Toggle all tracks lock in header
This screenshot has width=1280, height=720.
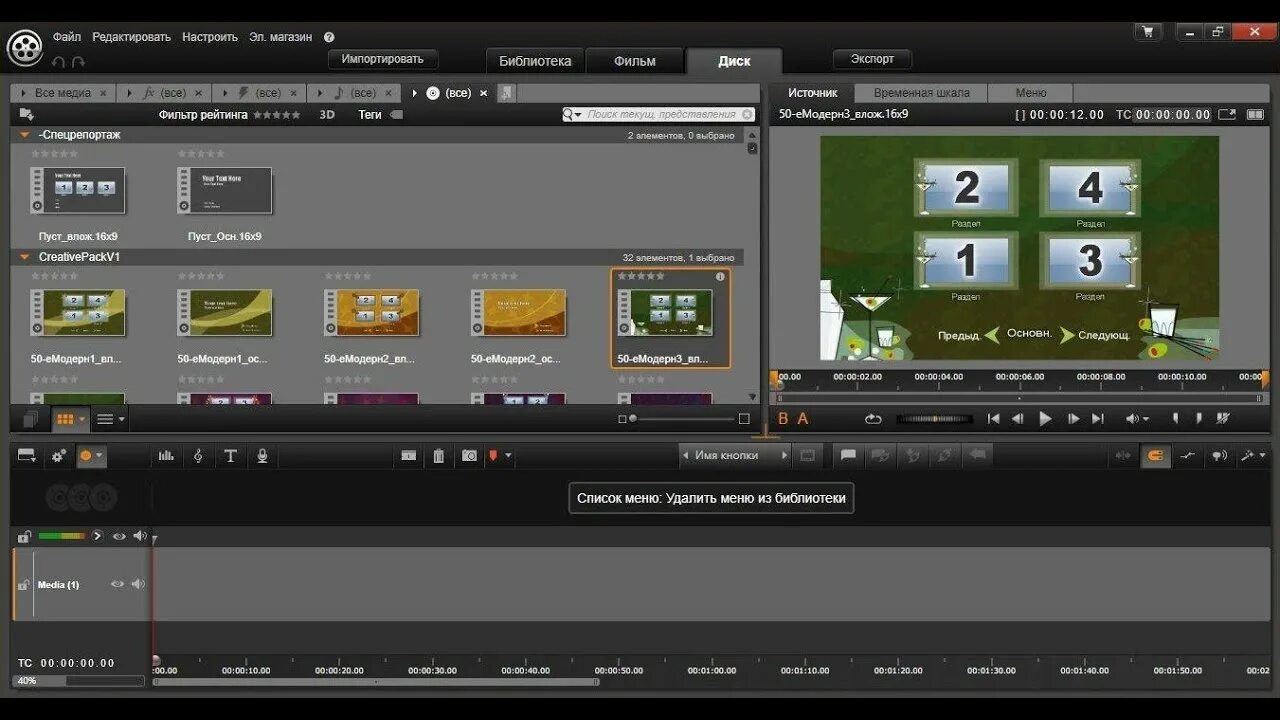click(x=24, y=536)
